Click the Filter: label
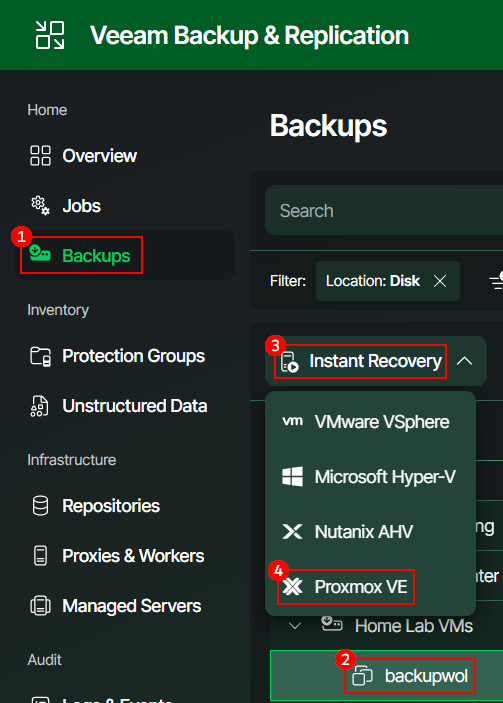Screen dimensions: 503x703 click(288, 281)
